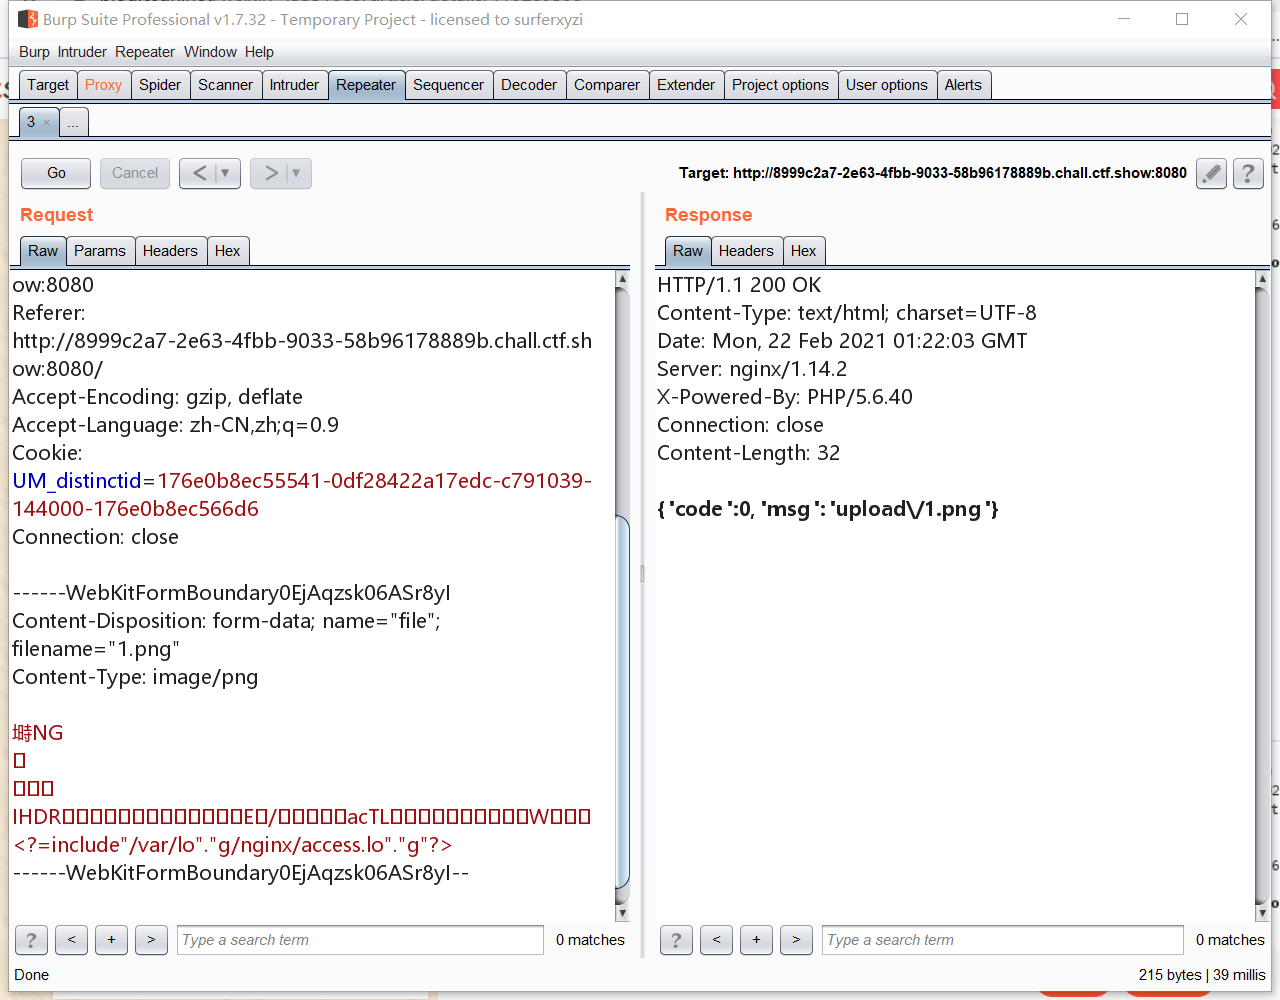
Task: Open the Intruder menu
Action: point(82,52)
